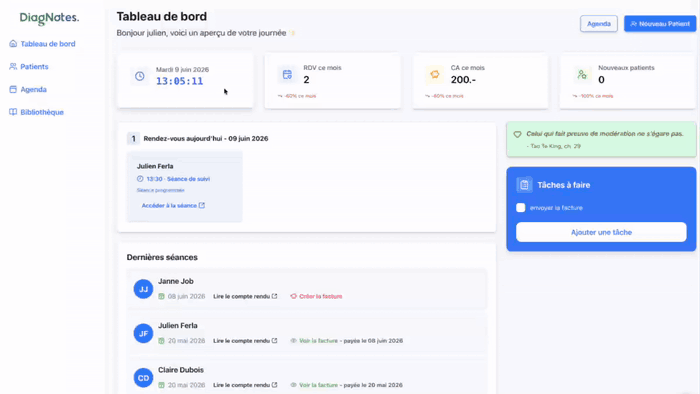Click the calendar icon in RDV ce mois card
Viewport: 700px width, 394px height.
click(x=287, y=74)
